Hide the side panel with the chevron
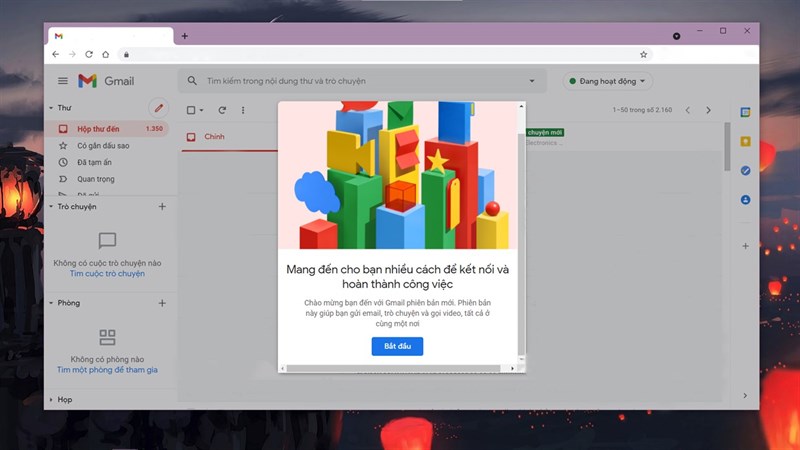The height and width of the screenshot is (450, 800). [745, 395]
